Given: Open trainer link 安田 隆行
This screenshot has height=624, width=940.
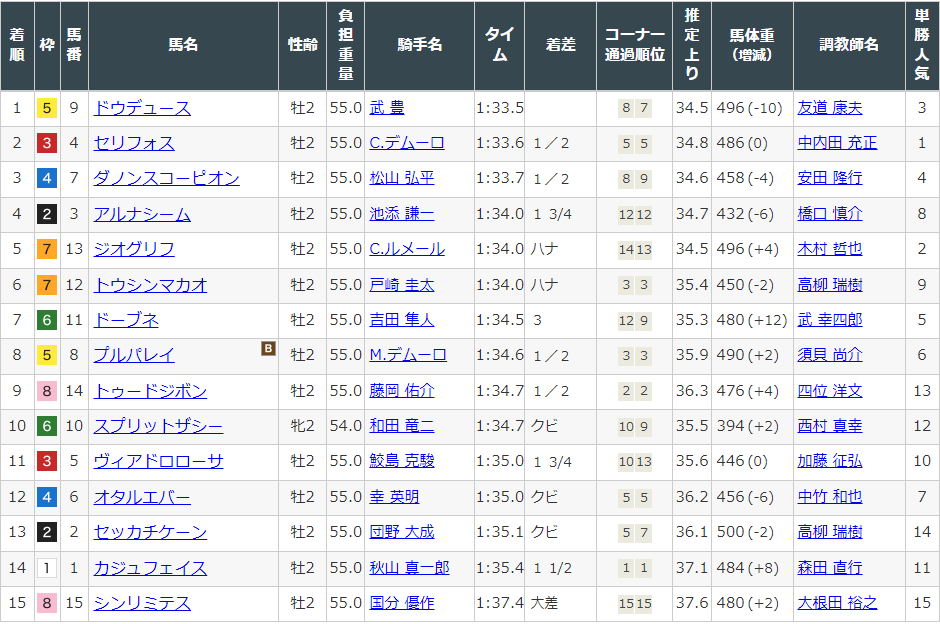Looking at the screenshot, I should (830, 178).
